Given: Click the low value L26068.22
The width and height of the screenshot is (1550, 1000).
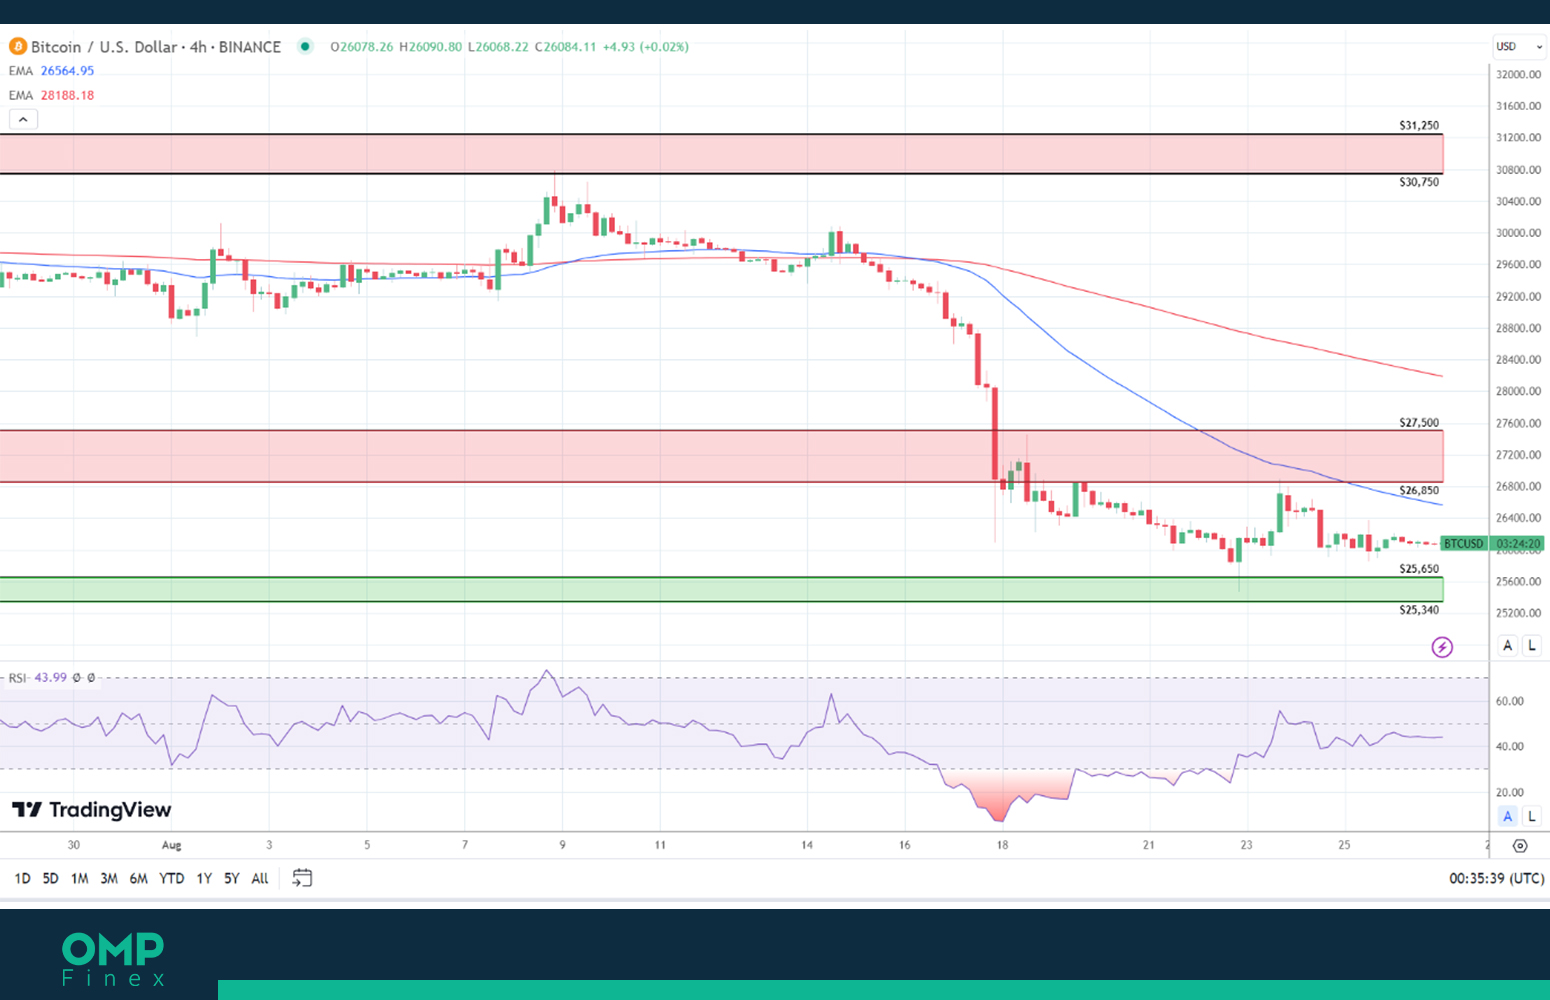Looking at the screenshot, I should click(497, 47).
